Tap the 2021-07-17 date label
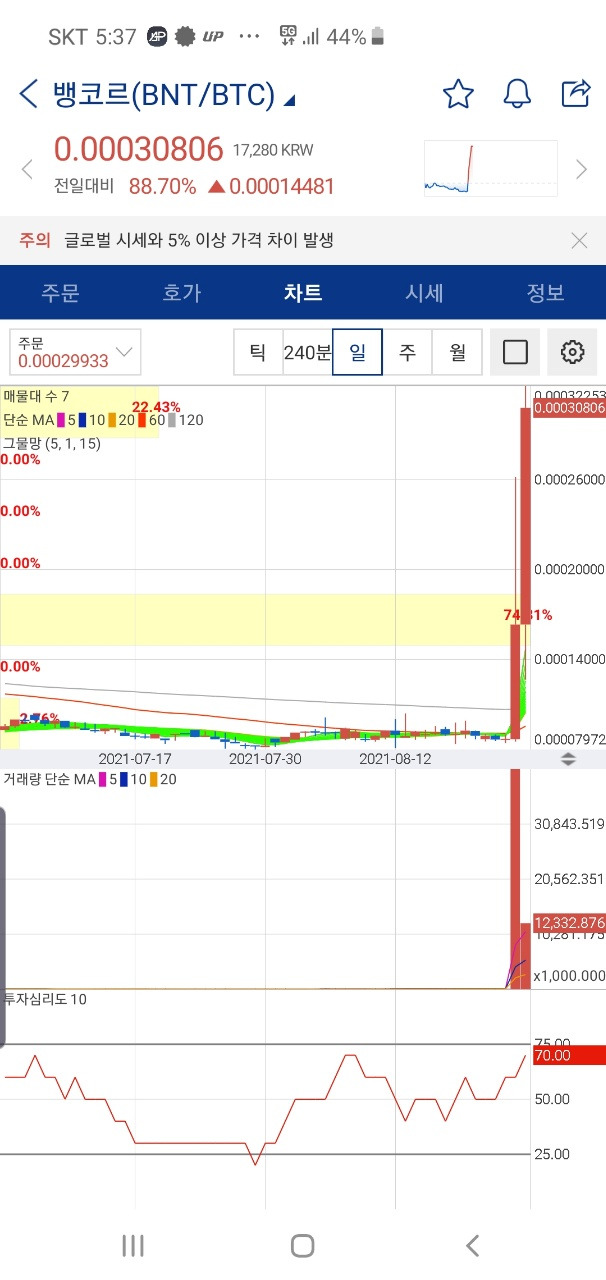Screen dimensions: 606x1280 coord(135,759)
